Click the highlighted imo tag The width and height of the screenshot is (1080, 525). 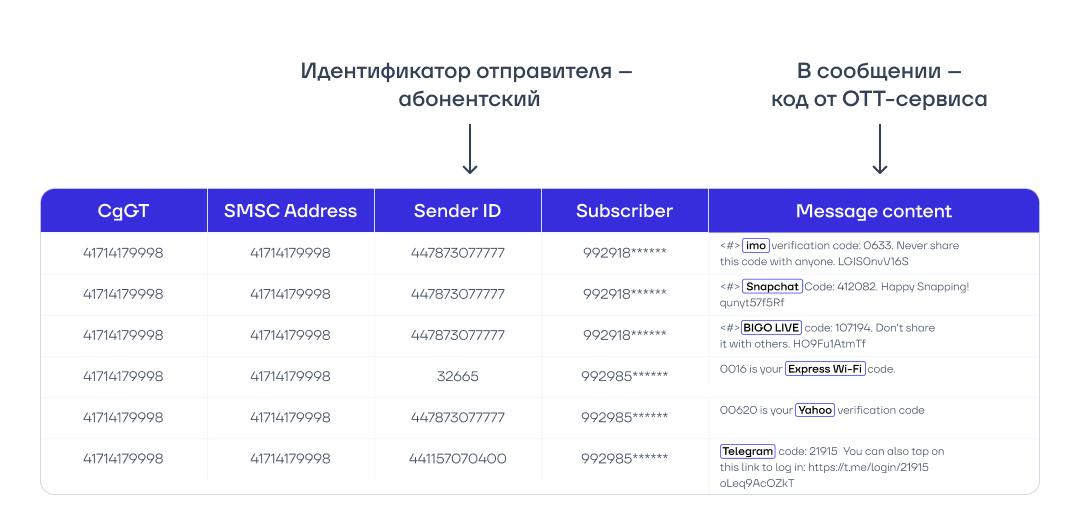click(x=755, y=245)
